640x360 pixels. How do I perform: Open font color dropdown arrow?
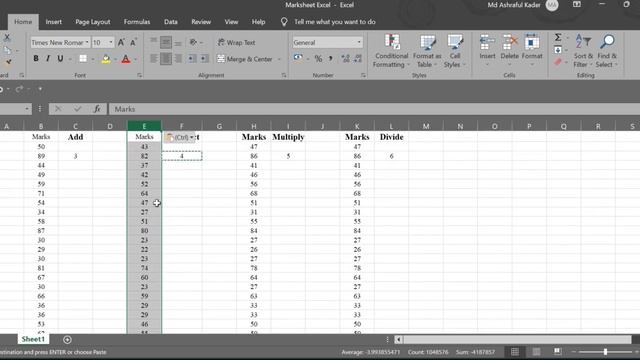pyautogui.click(x=135, y=59)
